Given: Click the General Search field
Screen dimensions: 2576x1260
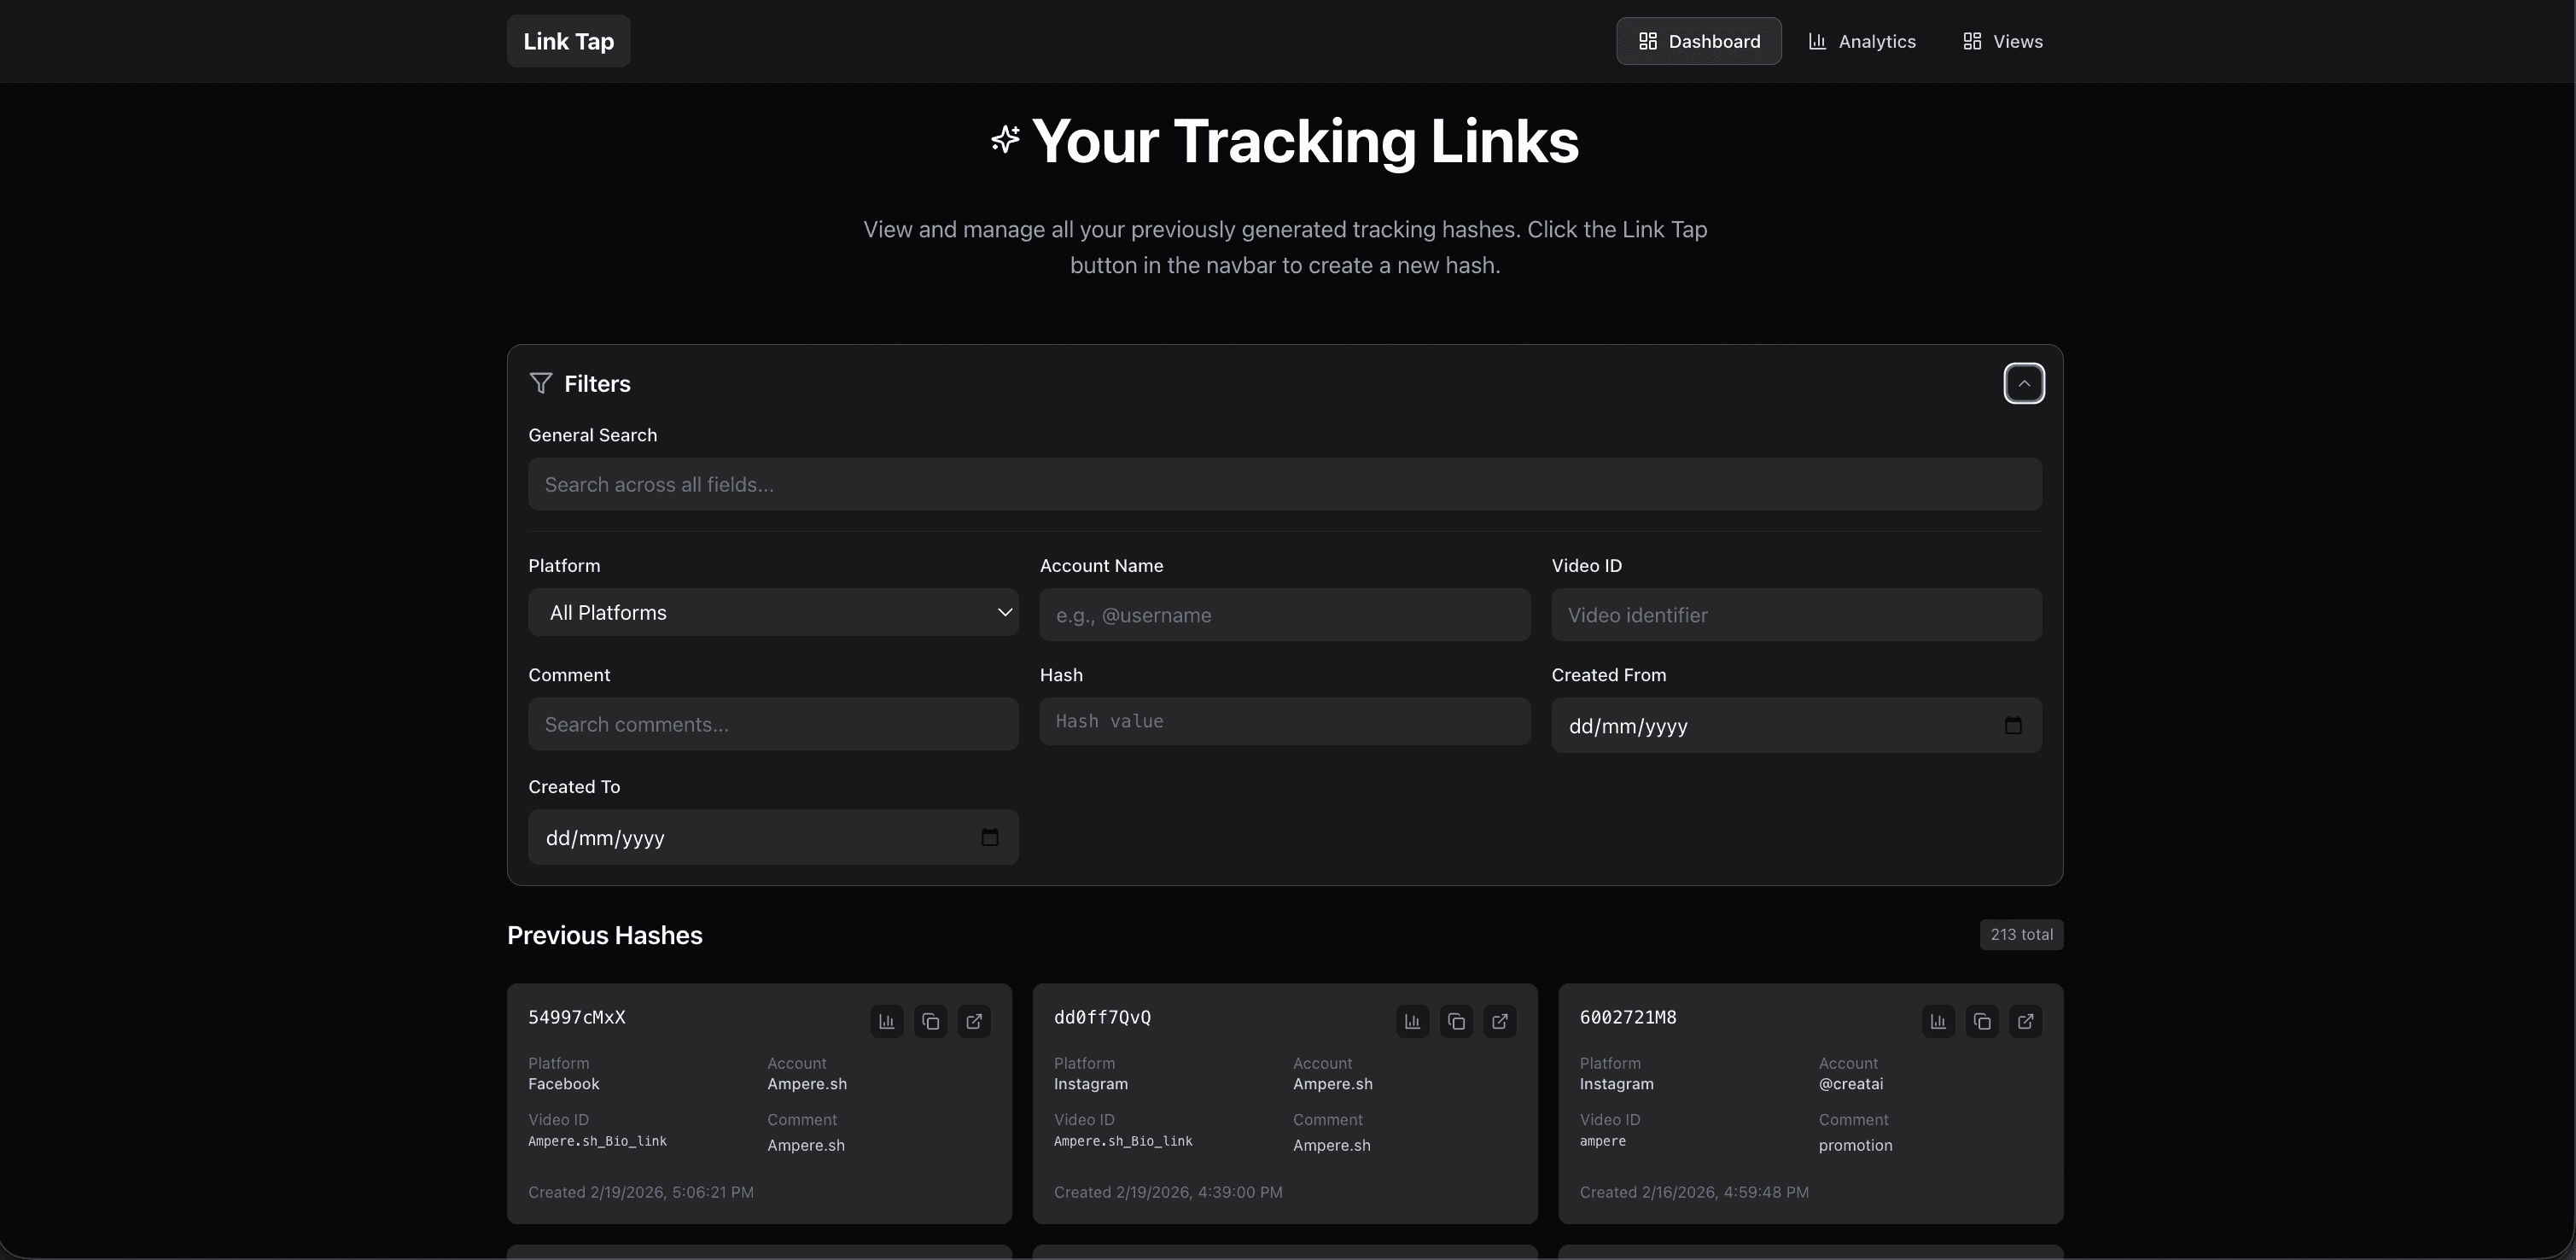Looking at the screenshot, I should (x=1284, y=484).
